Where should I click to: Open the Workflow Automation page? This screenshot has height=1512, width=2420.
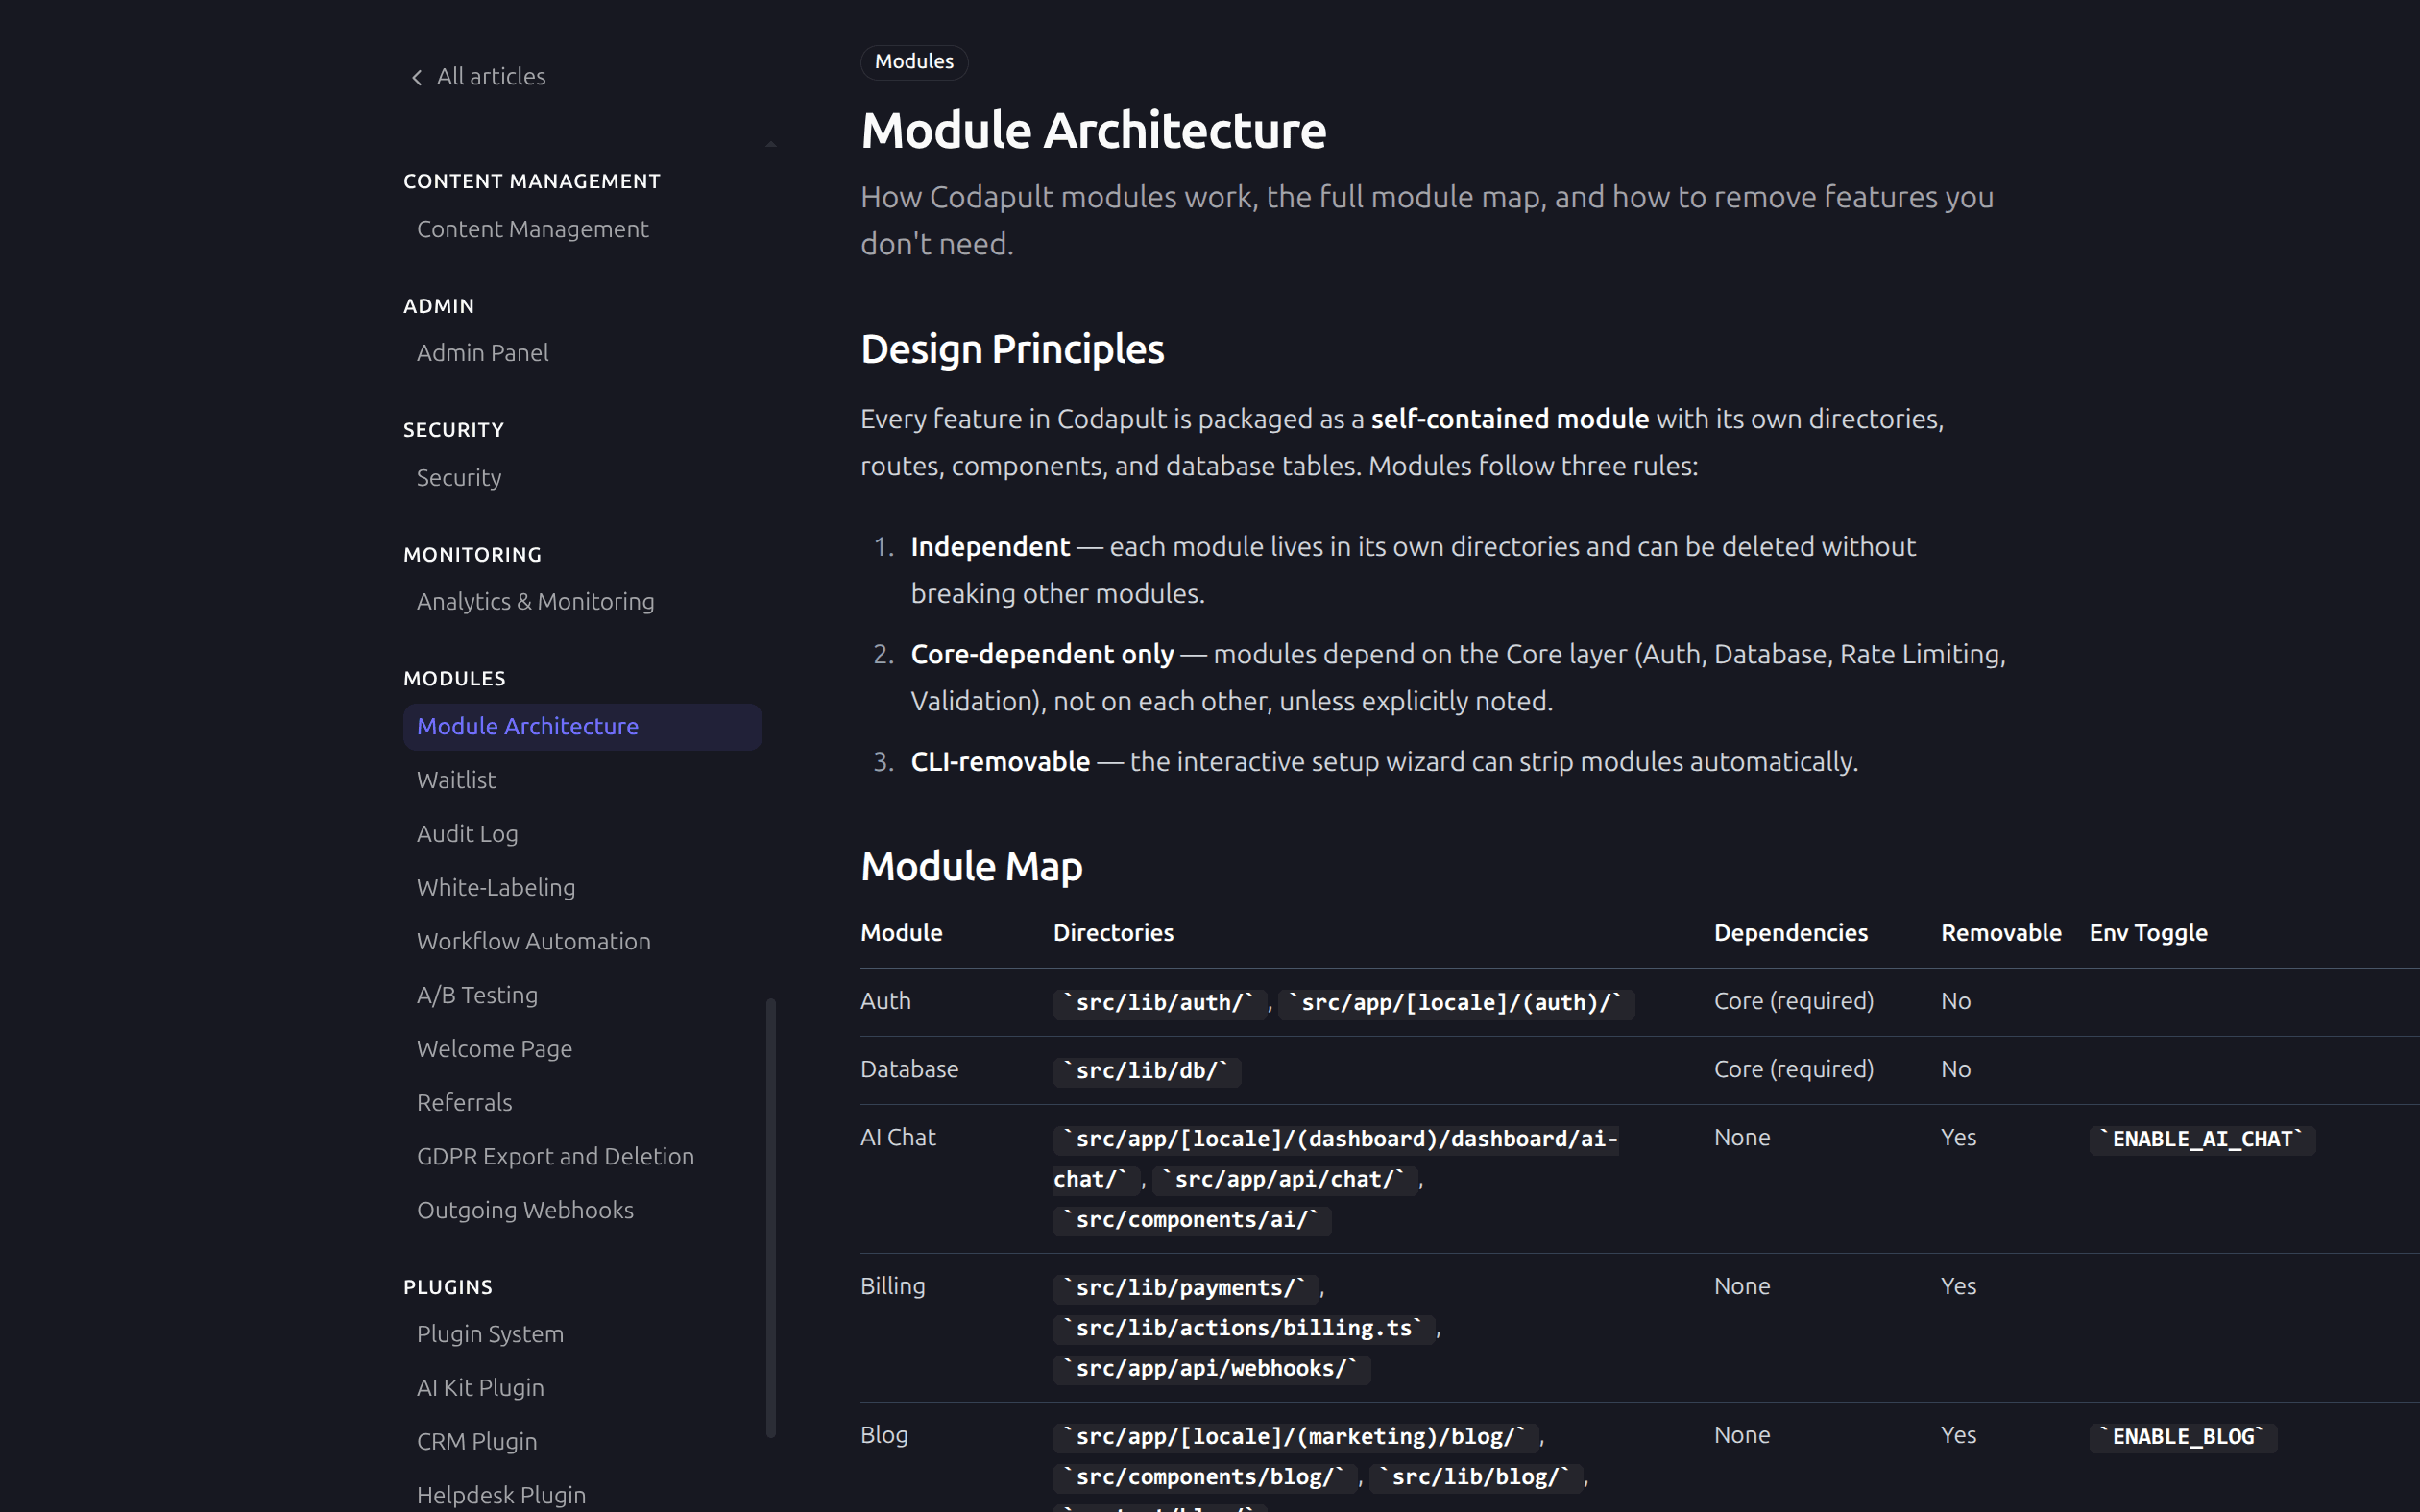533,942
